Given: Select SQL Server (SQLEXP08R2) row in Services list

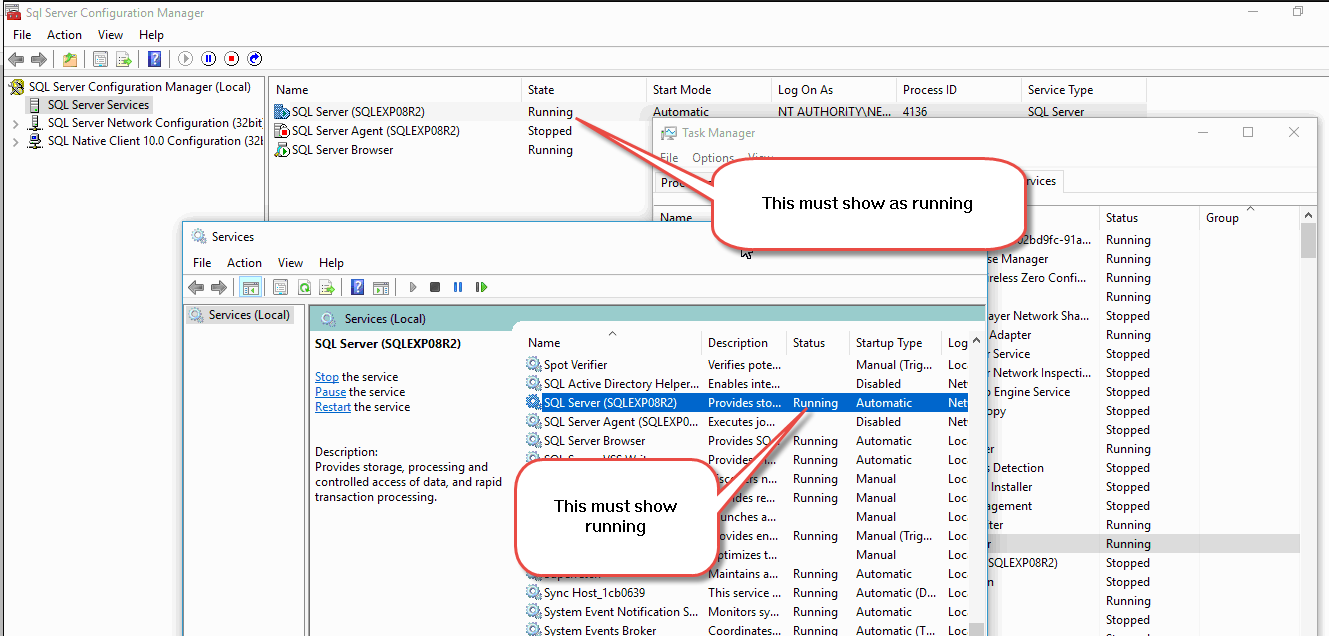Looking at the screenshot, I should click(x=747, y=403).
